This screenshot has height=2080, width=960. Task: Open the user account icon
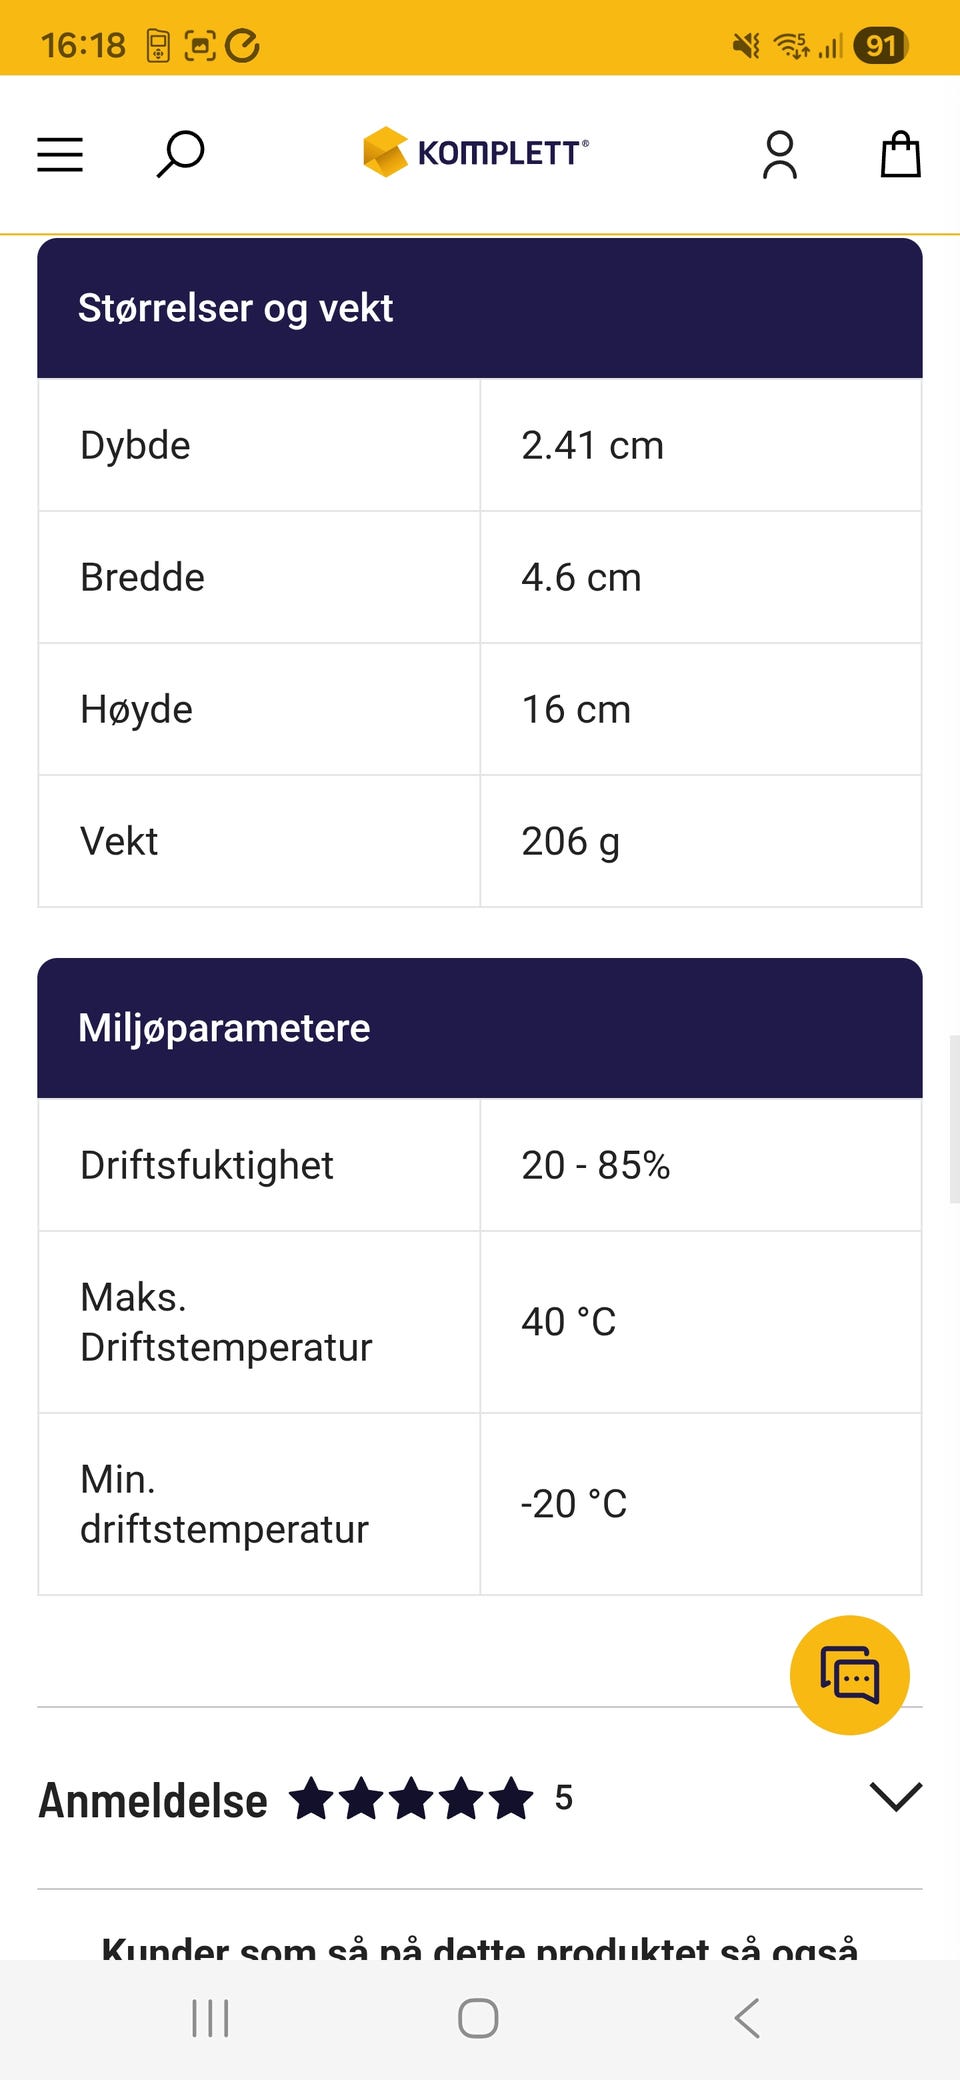point(779,155)
